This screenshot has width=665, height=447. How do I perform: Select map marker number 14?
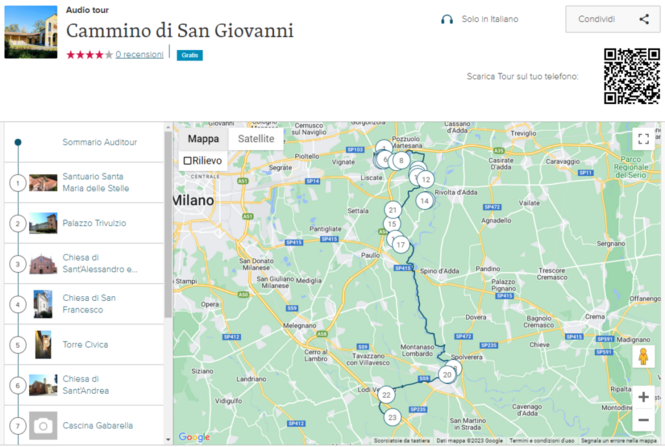424,201
